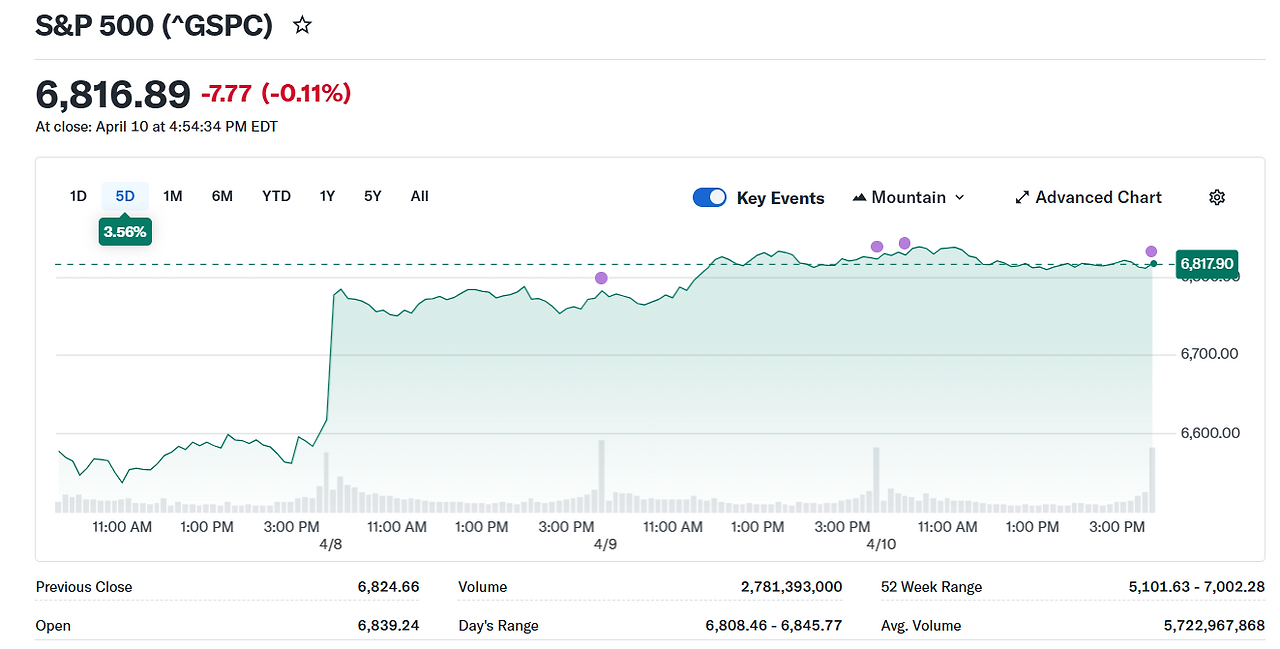
Task: Select the 1Y range tab
Action: [x=327, y=196]
